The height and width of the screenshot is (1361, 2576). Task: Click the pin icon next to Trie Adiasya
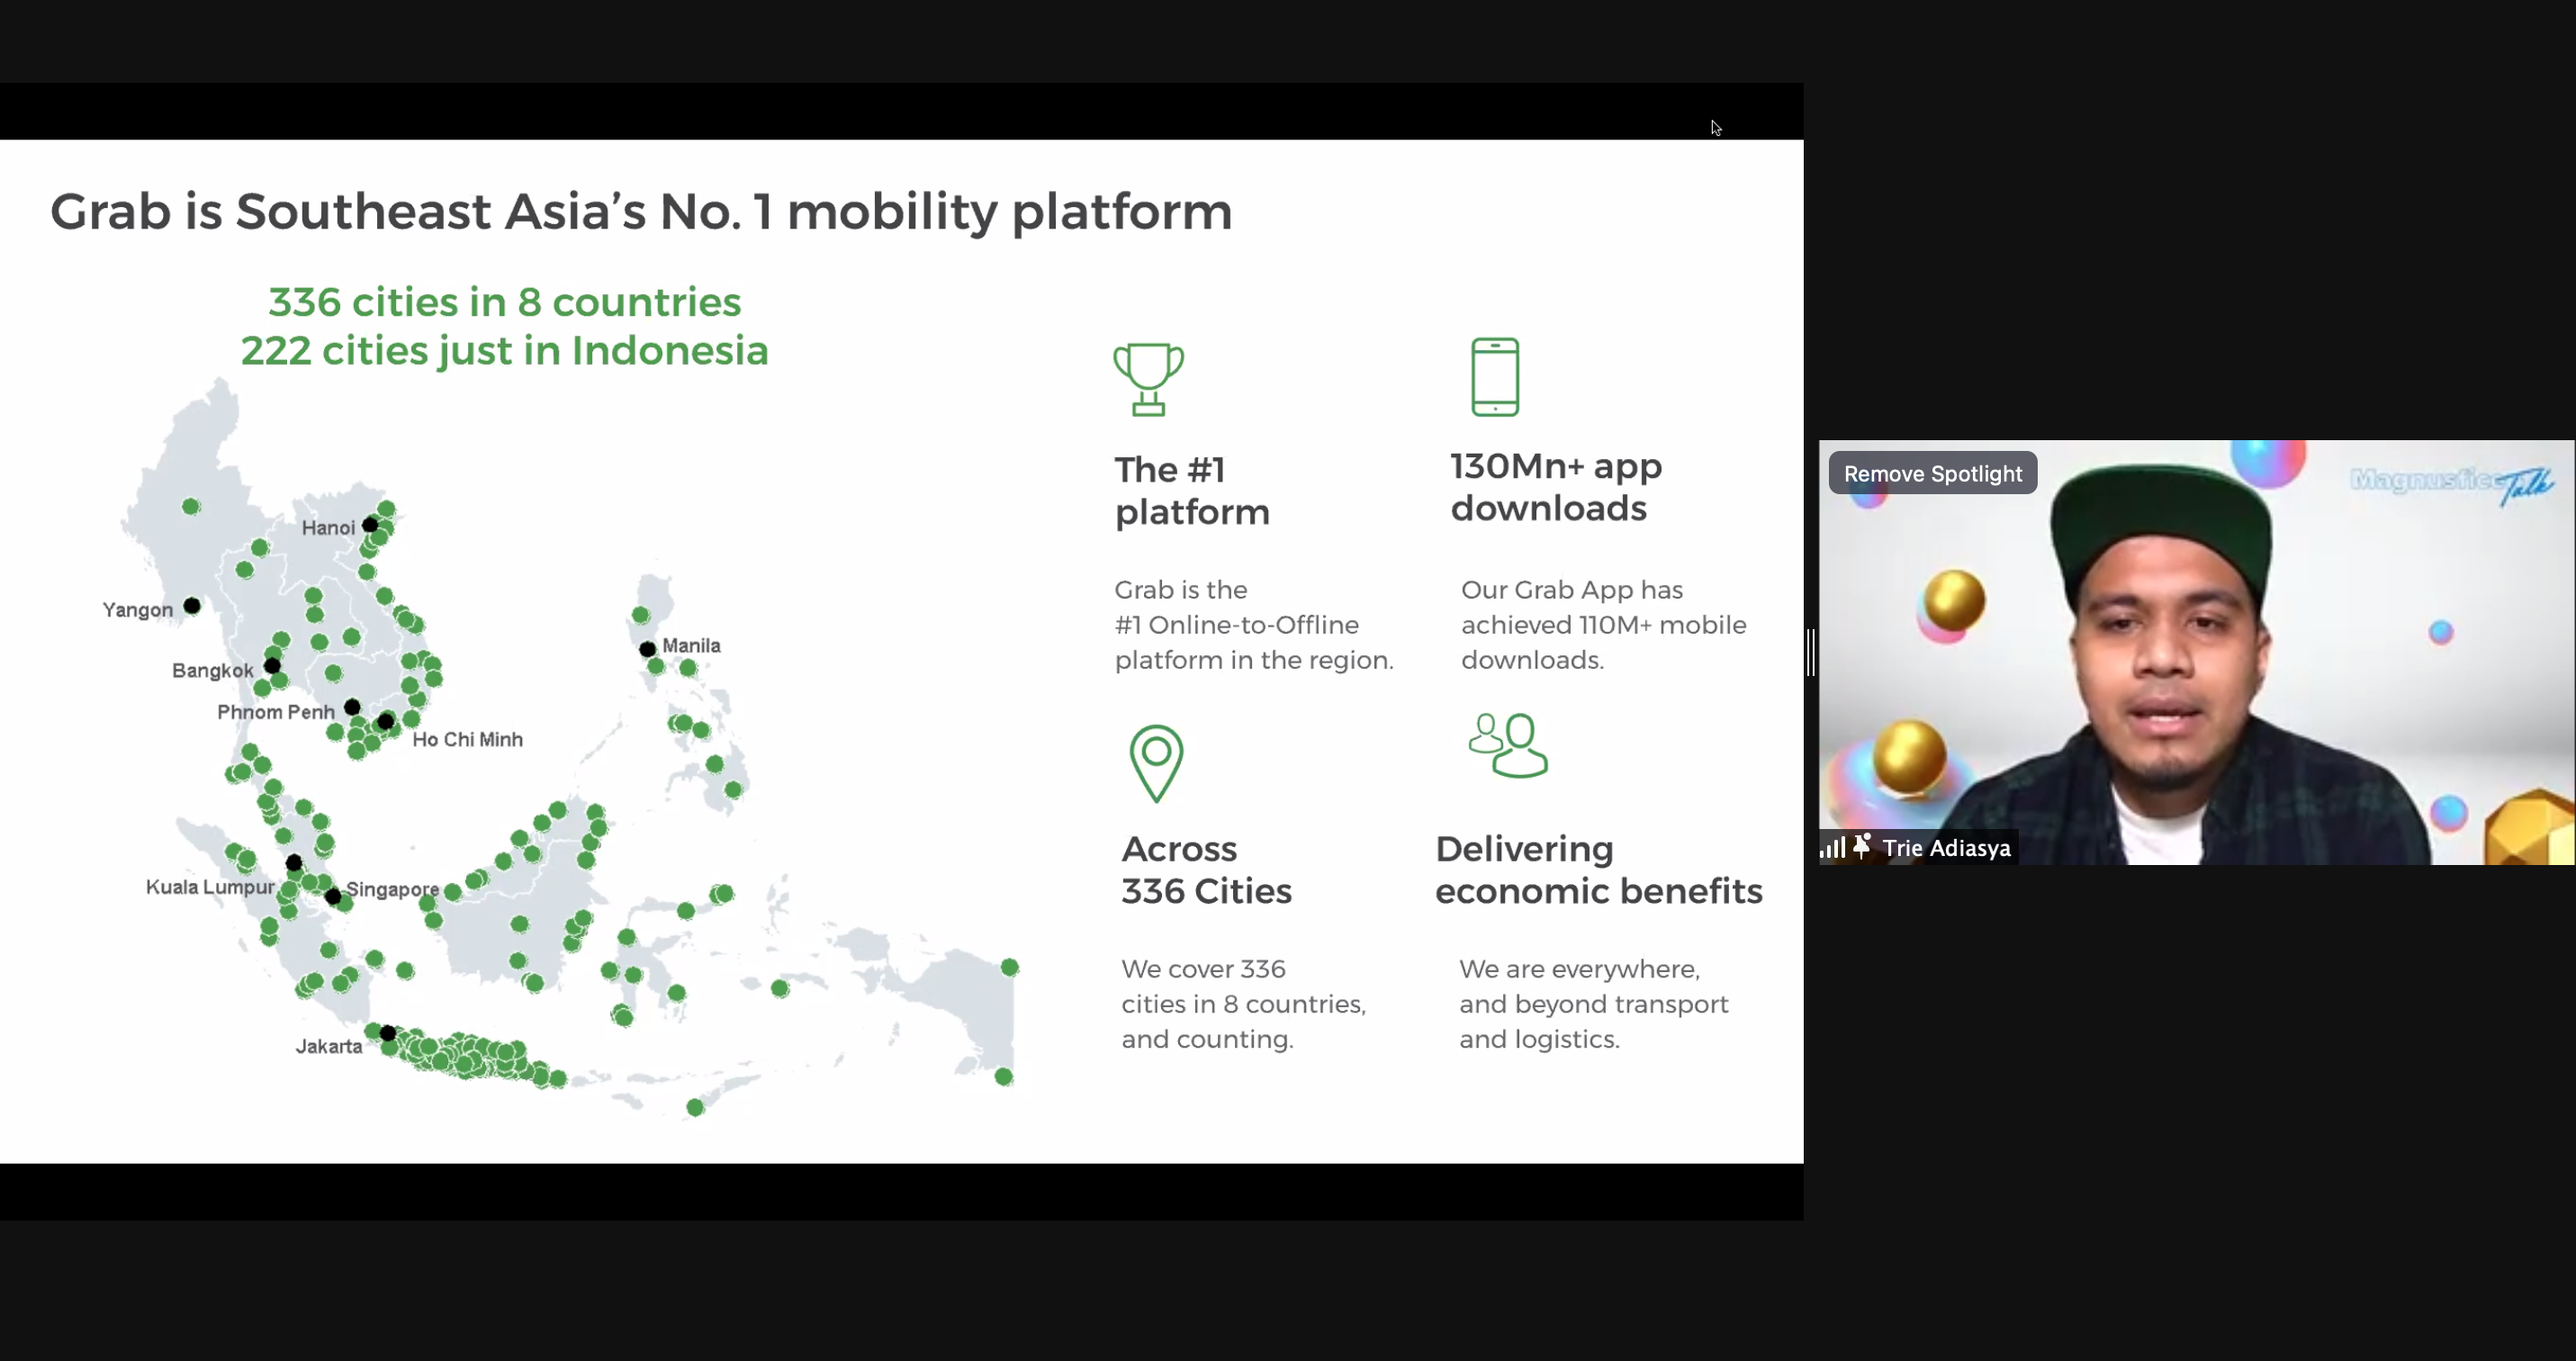(x=1862, y=847)
